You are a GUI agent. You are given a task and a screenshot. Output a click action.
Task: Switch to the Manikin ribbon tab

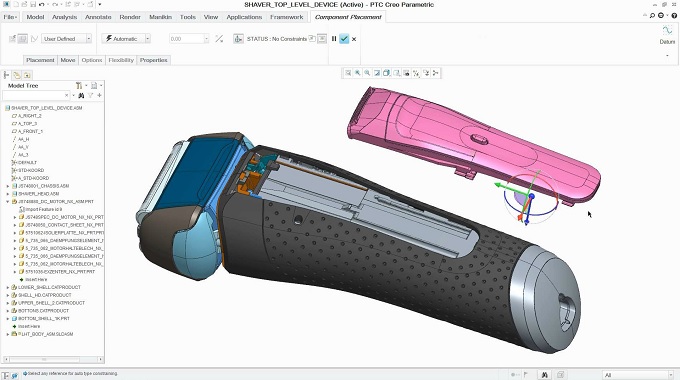pos(160,17)
